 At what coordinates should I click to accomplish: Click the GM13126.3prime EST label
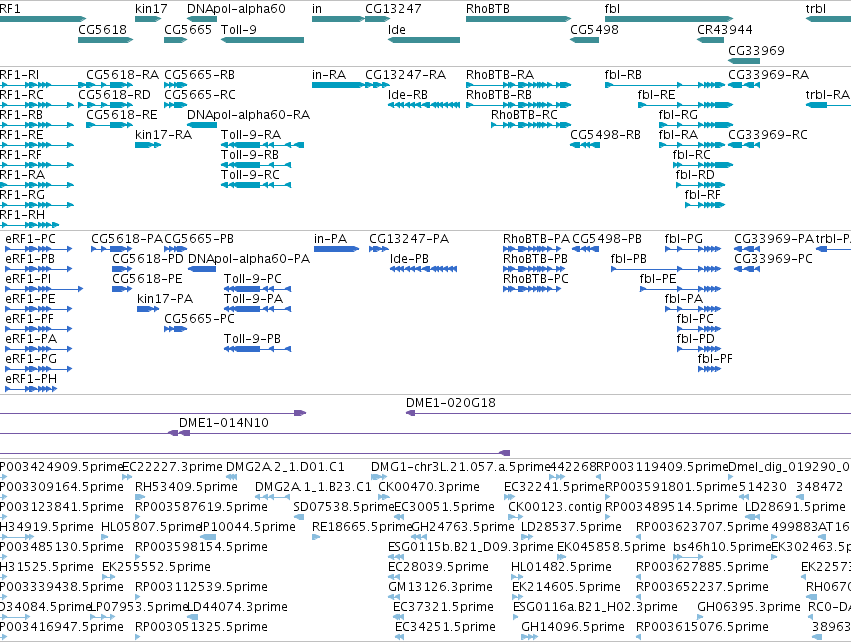pyautogui.click(x=440, y=587)
